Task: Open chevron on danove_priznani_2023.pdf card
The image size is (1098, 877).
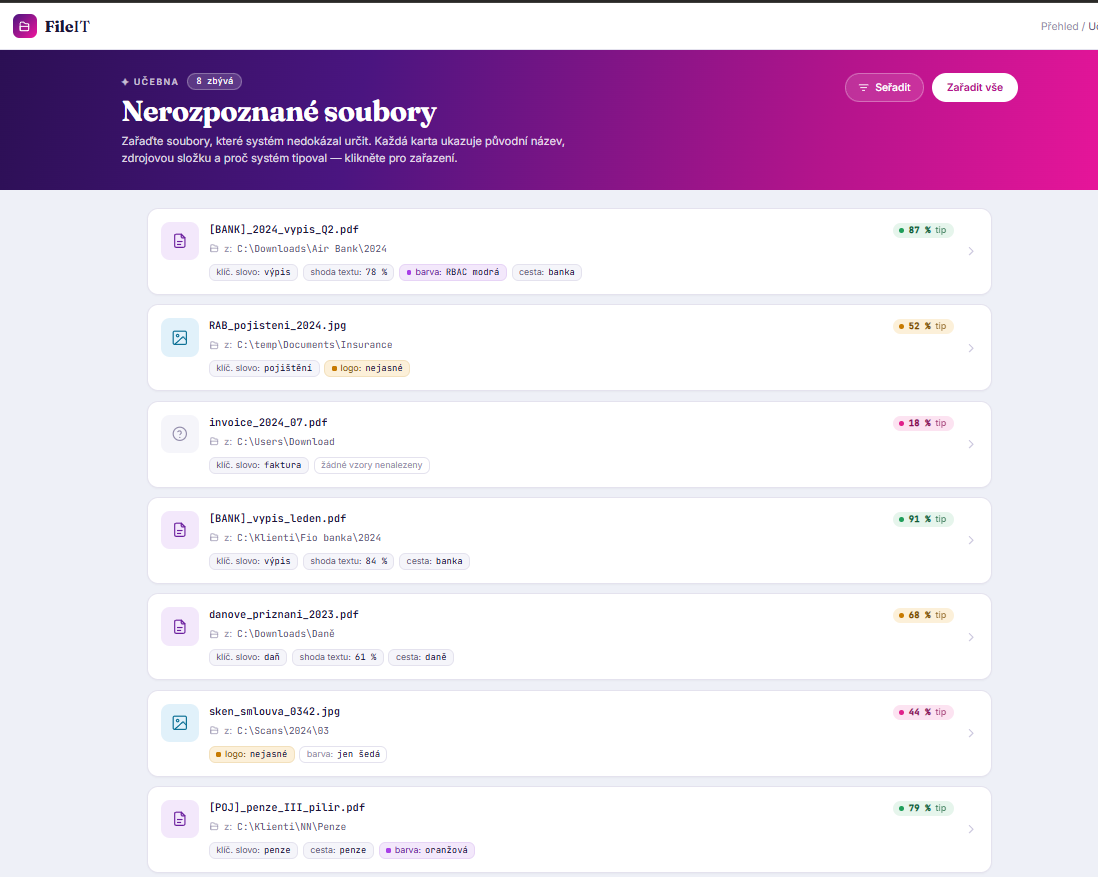Action: pyautogui.click(x=971, y=637)
